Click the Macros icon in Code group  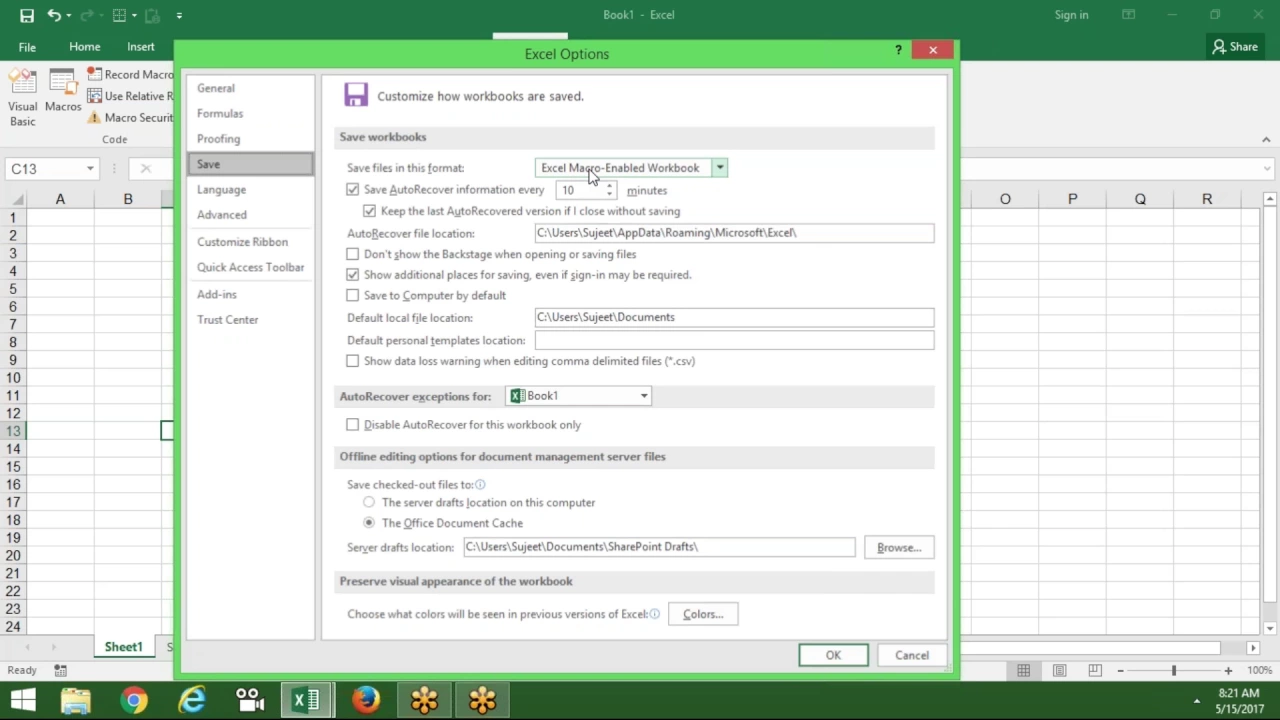coord(63,83)
